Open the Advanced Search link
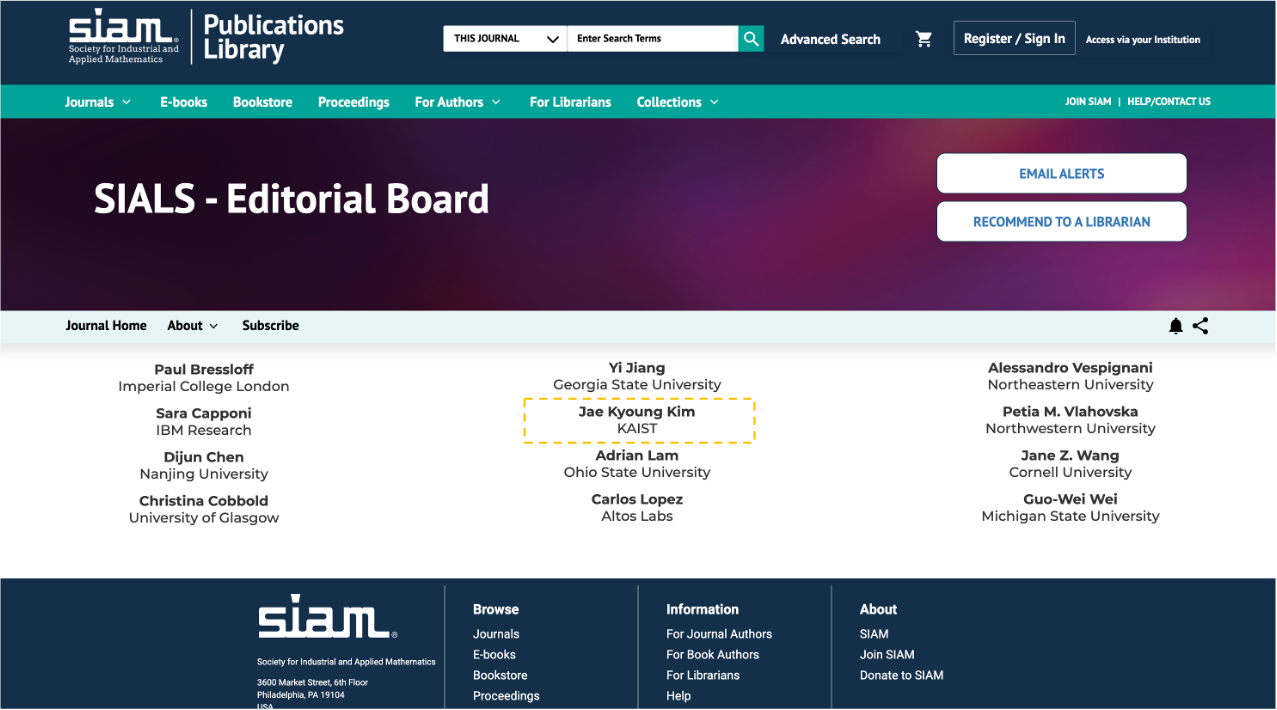This screenshot has height=710, width=1277. 831,39
